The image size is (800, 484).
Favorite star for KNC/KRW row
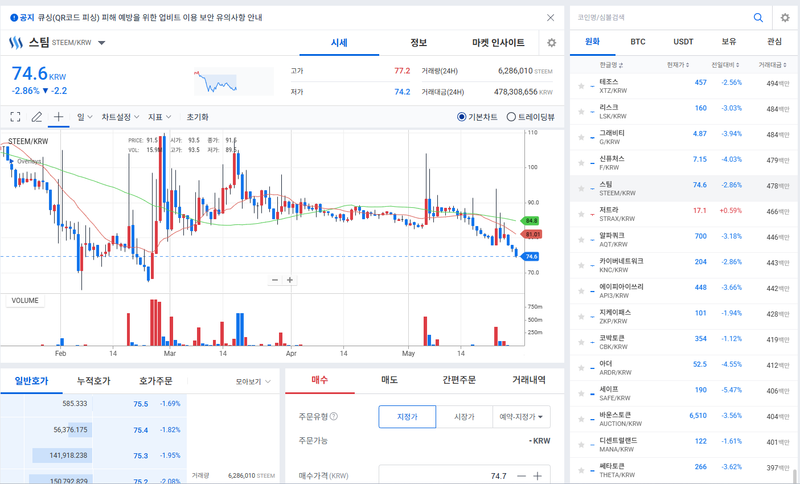(581, 265)
